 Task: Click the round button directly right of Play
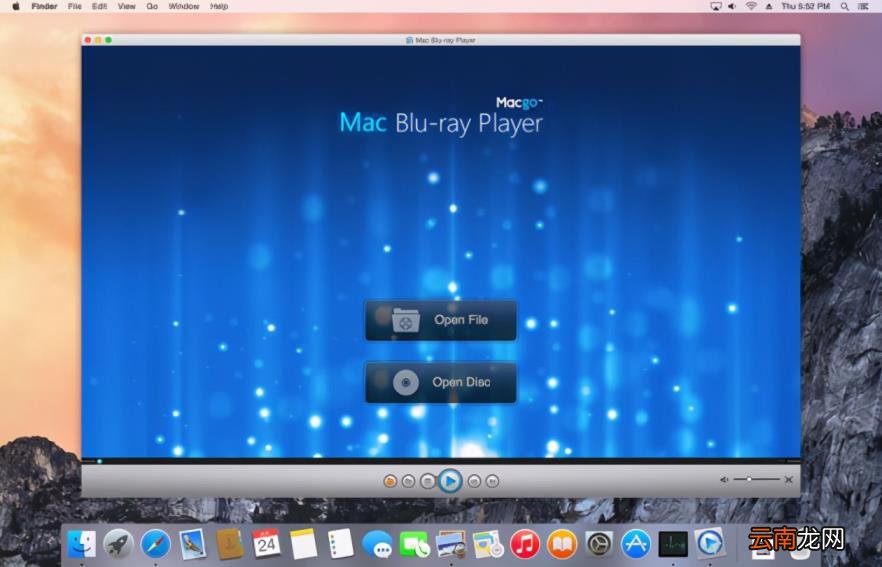474,481
